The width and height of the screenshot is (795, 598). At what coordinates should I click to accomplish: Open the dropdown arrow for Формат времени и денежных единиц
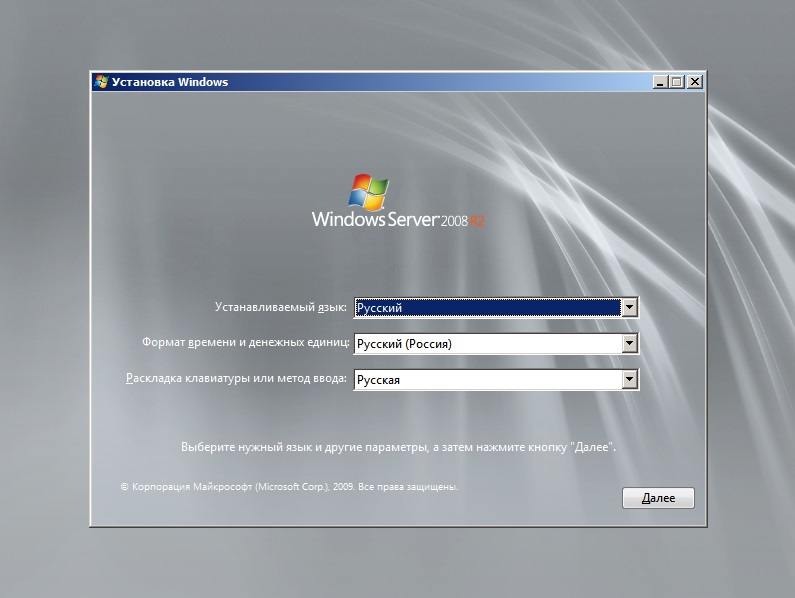(629, 343)
